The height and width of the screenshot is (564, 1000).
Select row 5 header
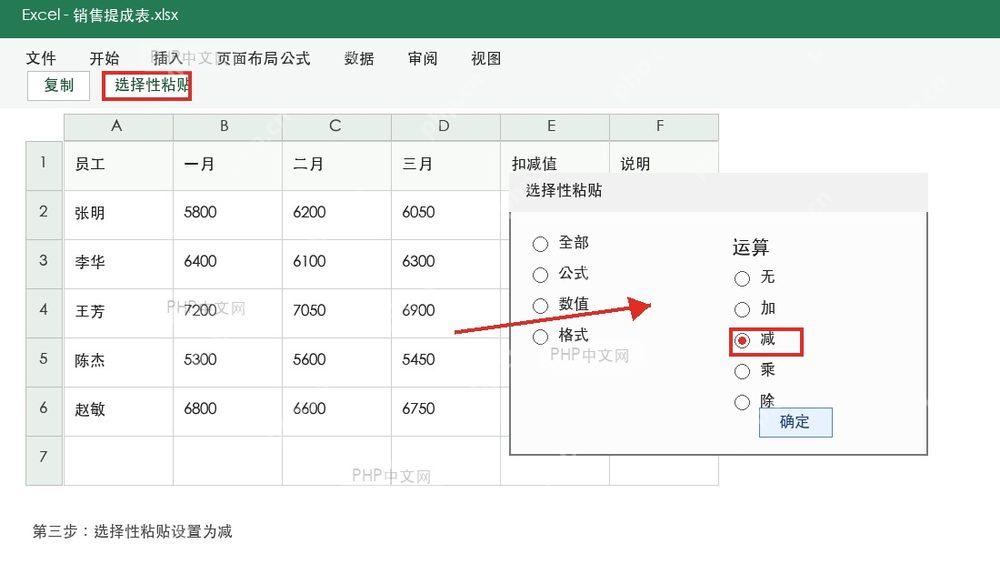43,362
